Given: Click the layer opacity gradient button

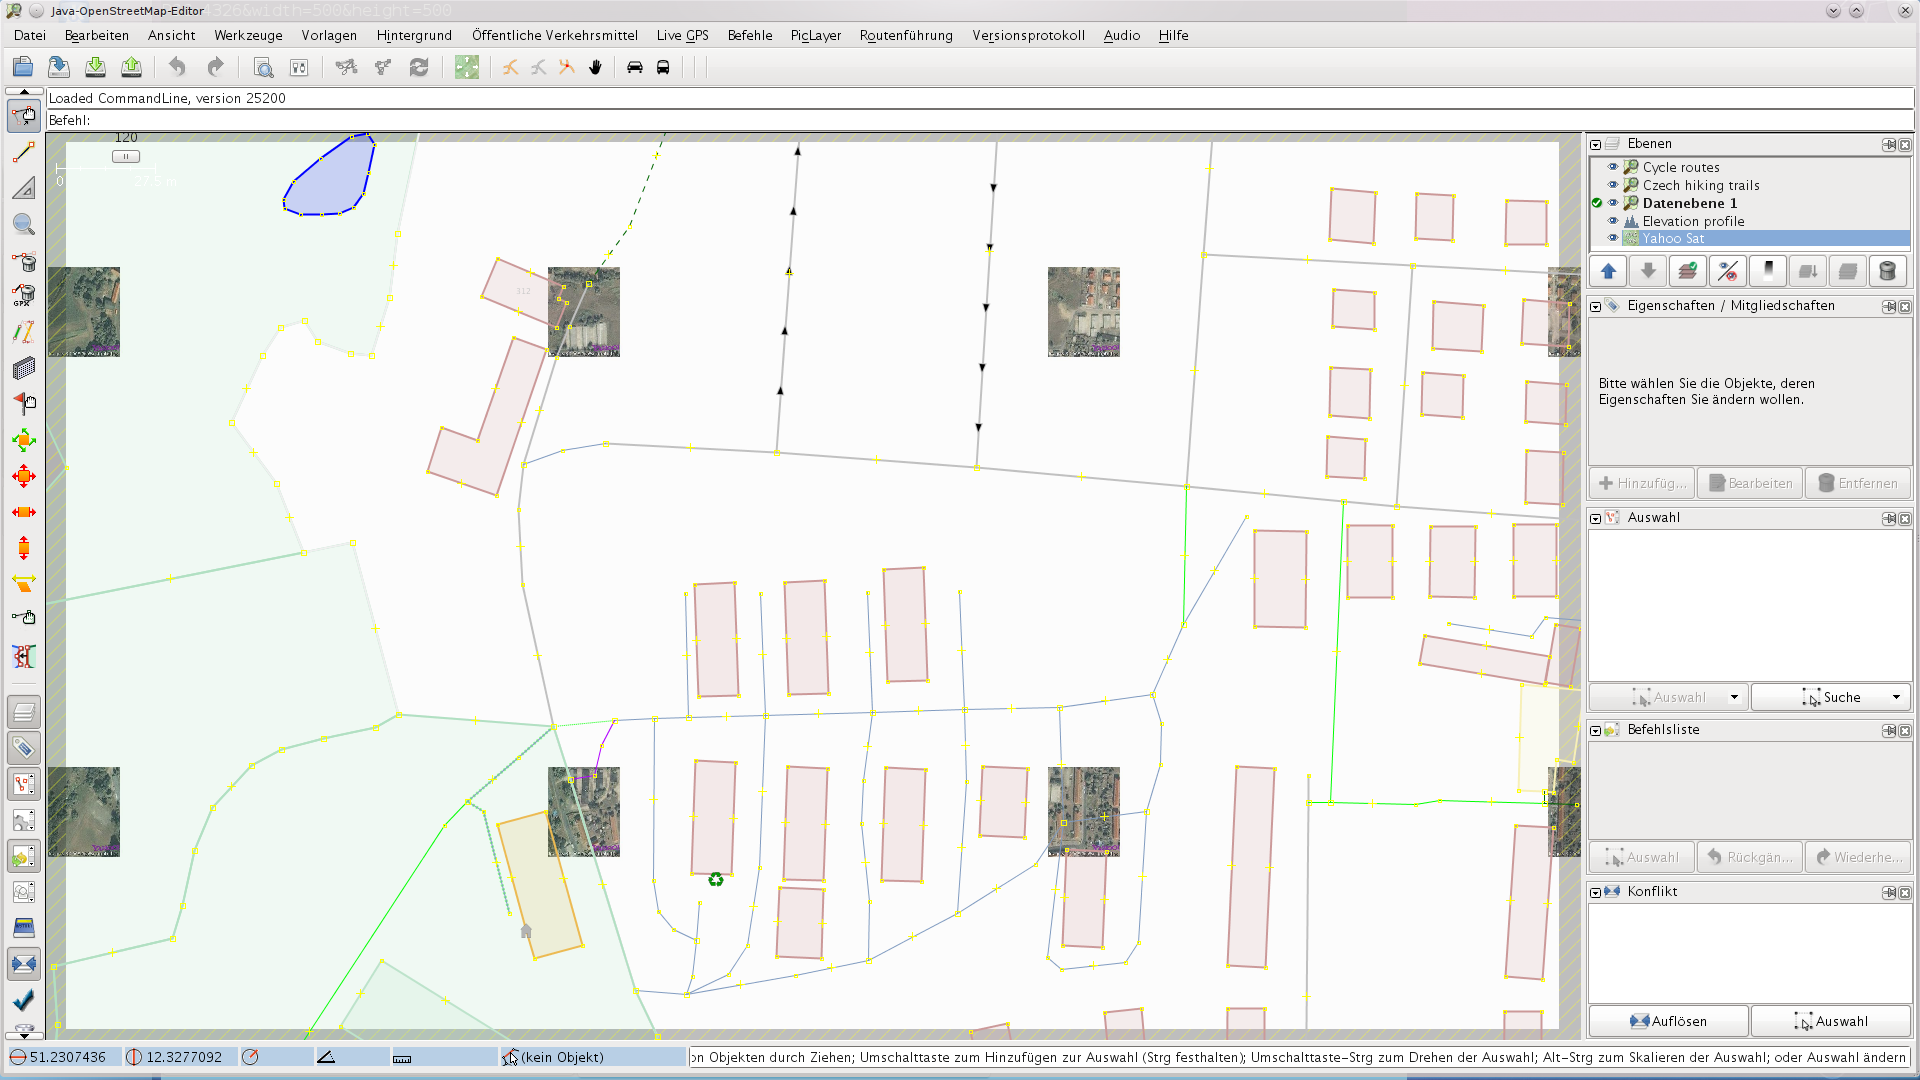Looking at the screenshot, I should coord(1768,271).
